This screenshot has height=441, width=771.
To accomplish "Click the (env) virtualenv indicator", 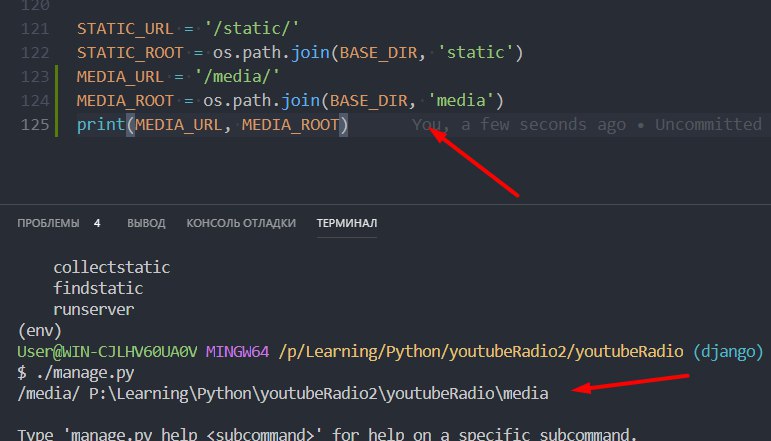I will coord(39,330).
